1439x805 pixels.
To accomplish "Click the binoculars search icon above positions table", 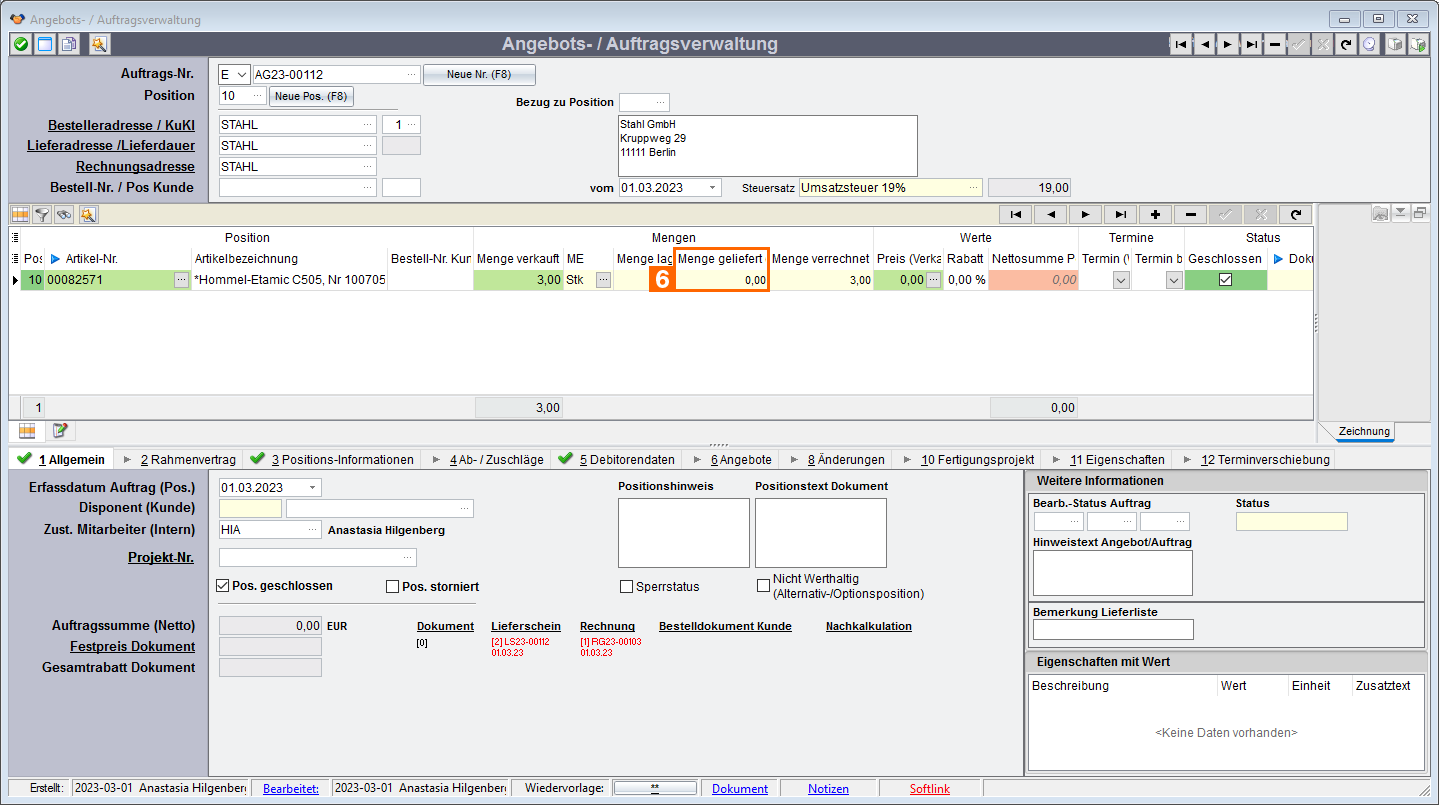I will (x=64, y=214).
